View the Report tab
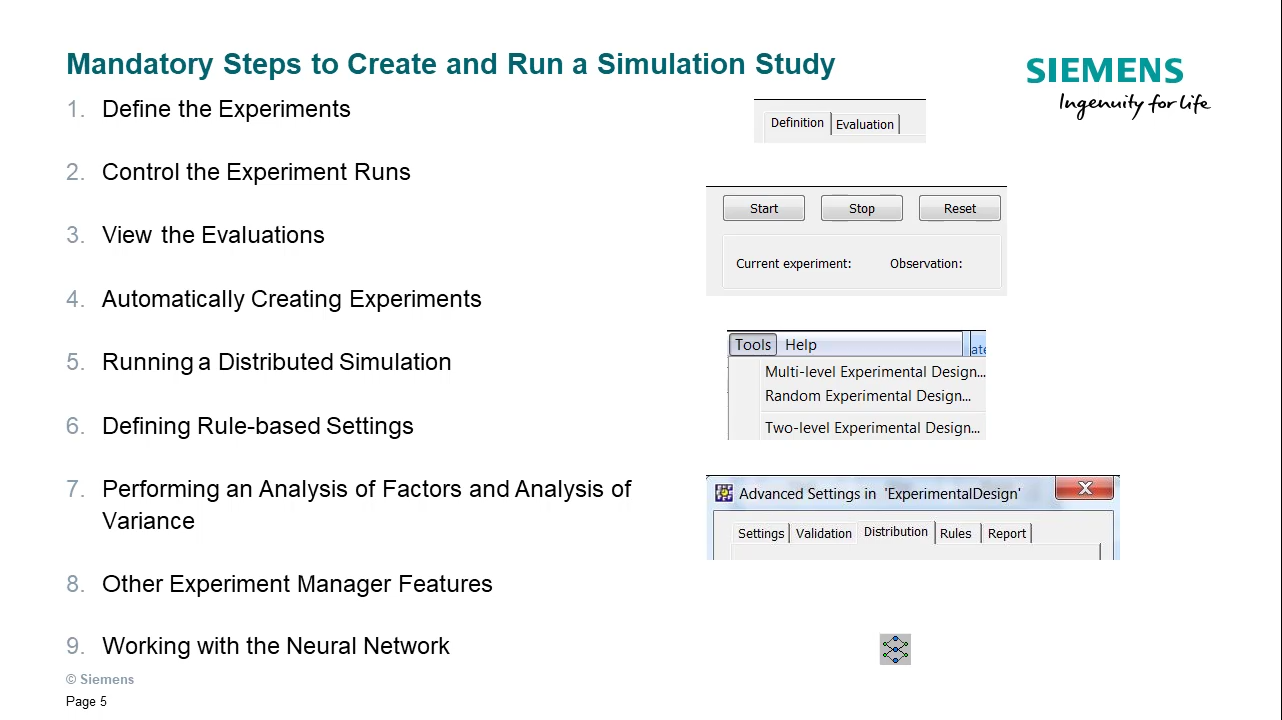Screen dimensions: 1282x720 [1006, 533]
